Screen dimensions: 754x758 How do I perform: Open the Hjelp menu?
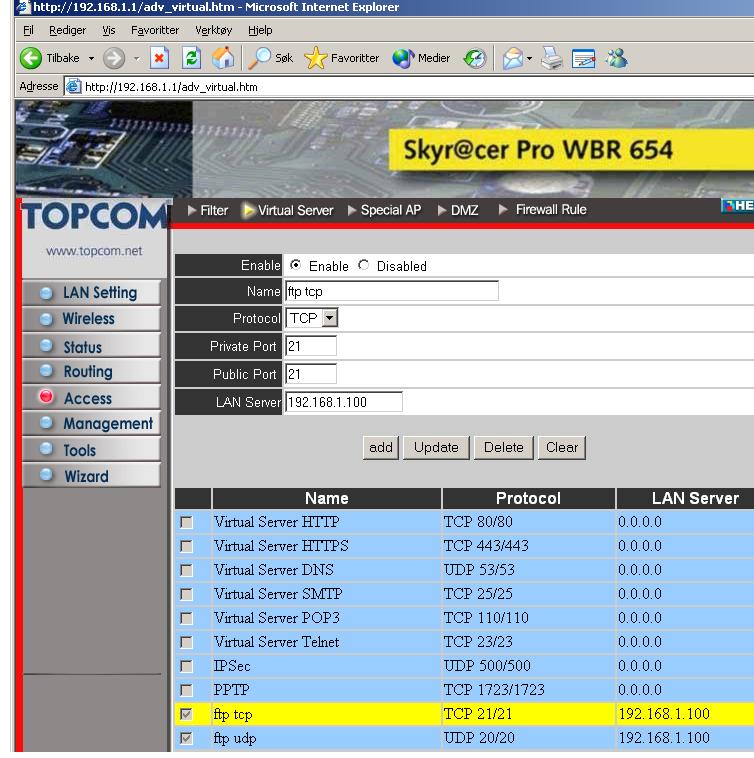(x=260, y=30)
